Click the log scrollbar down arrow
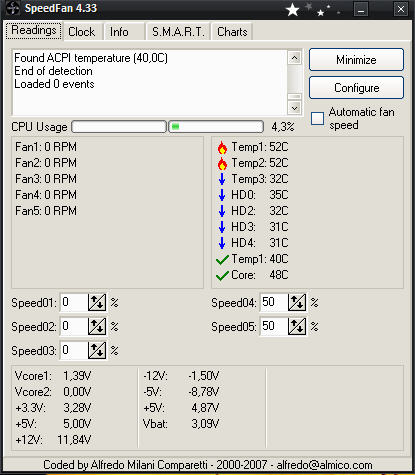This screenshot has height=475, width=415. point(294,108)
